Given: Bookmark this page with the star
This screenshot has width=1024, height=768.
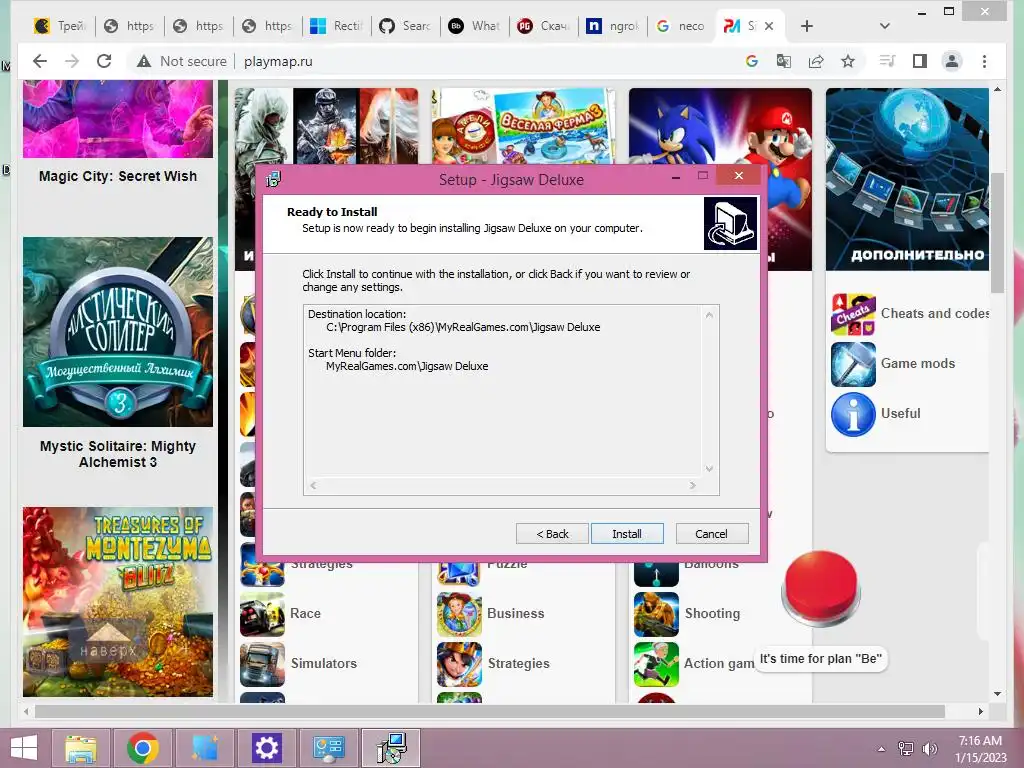Looking at the screenshot, I should pos(848,61).
